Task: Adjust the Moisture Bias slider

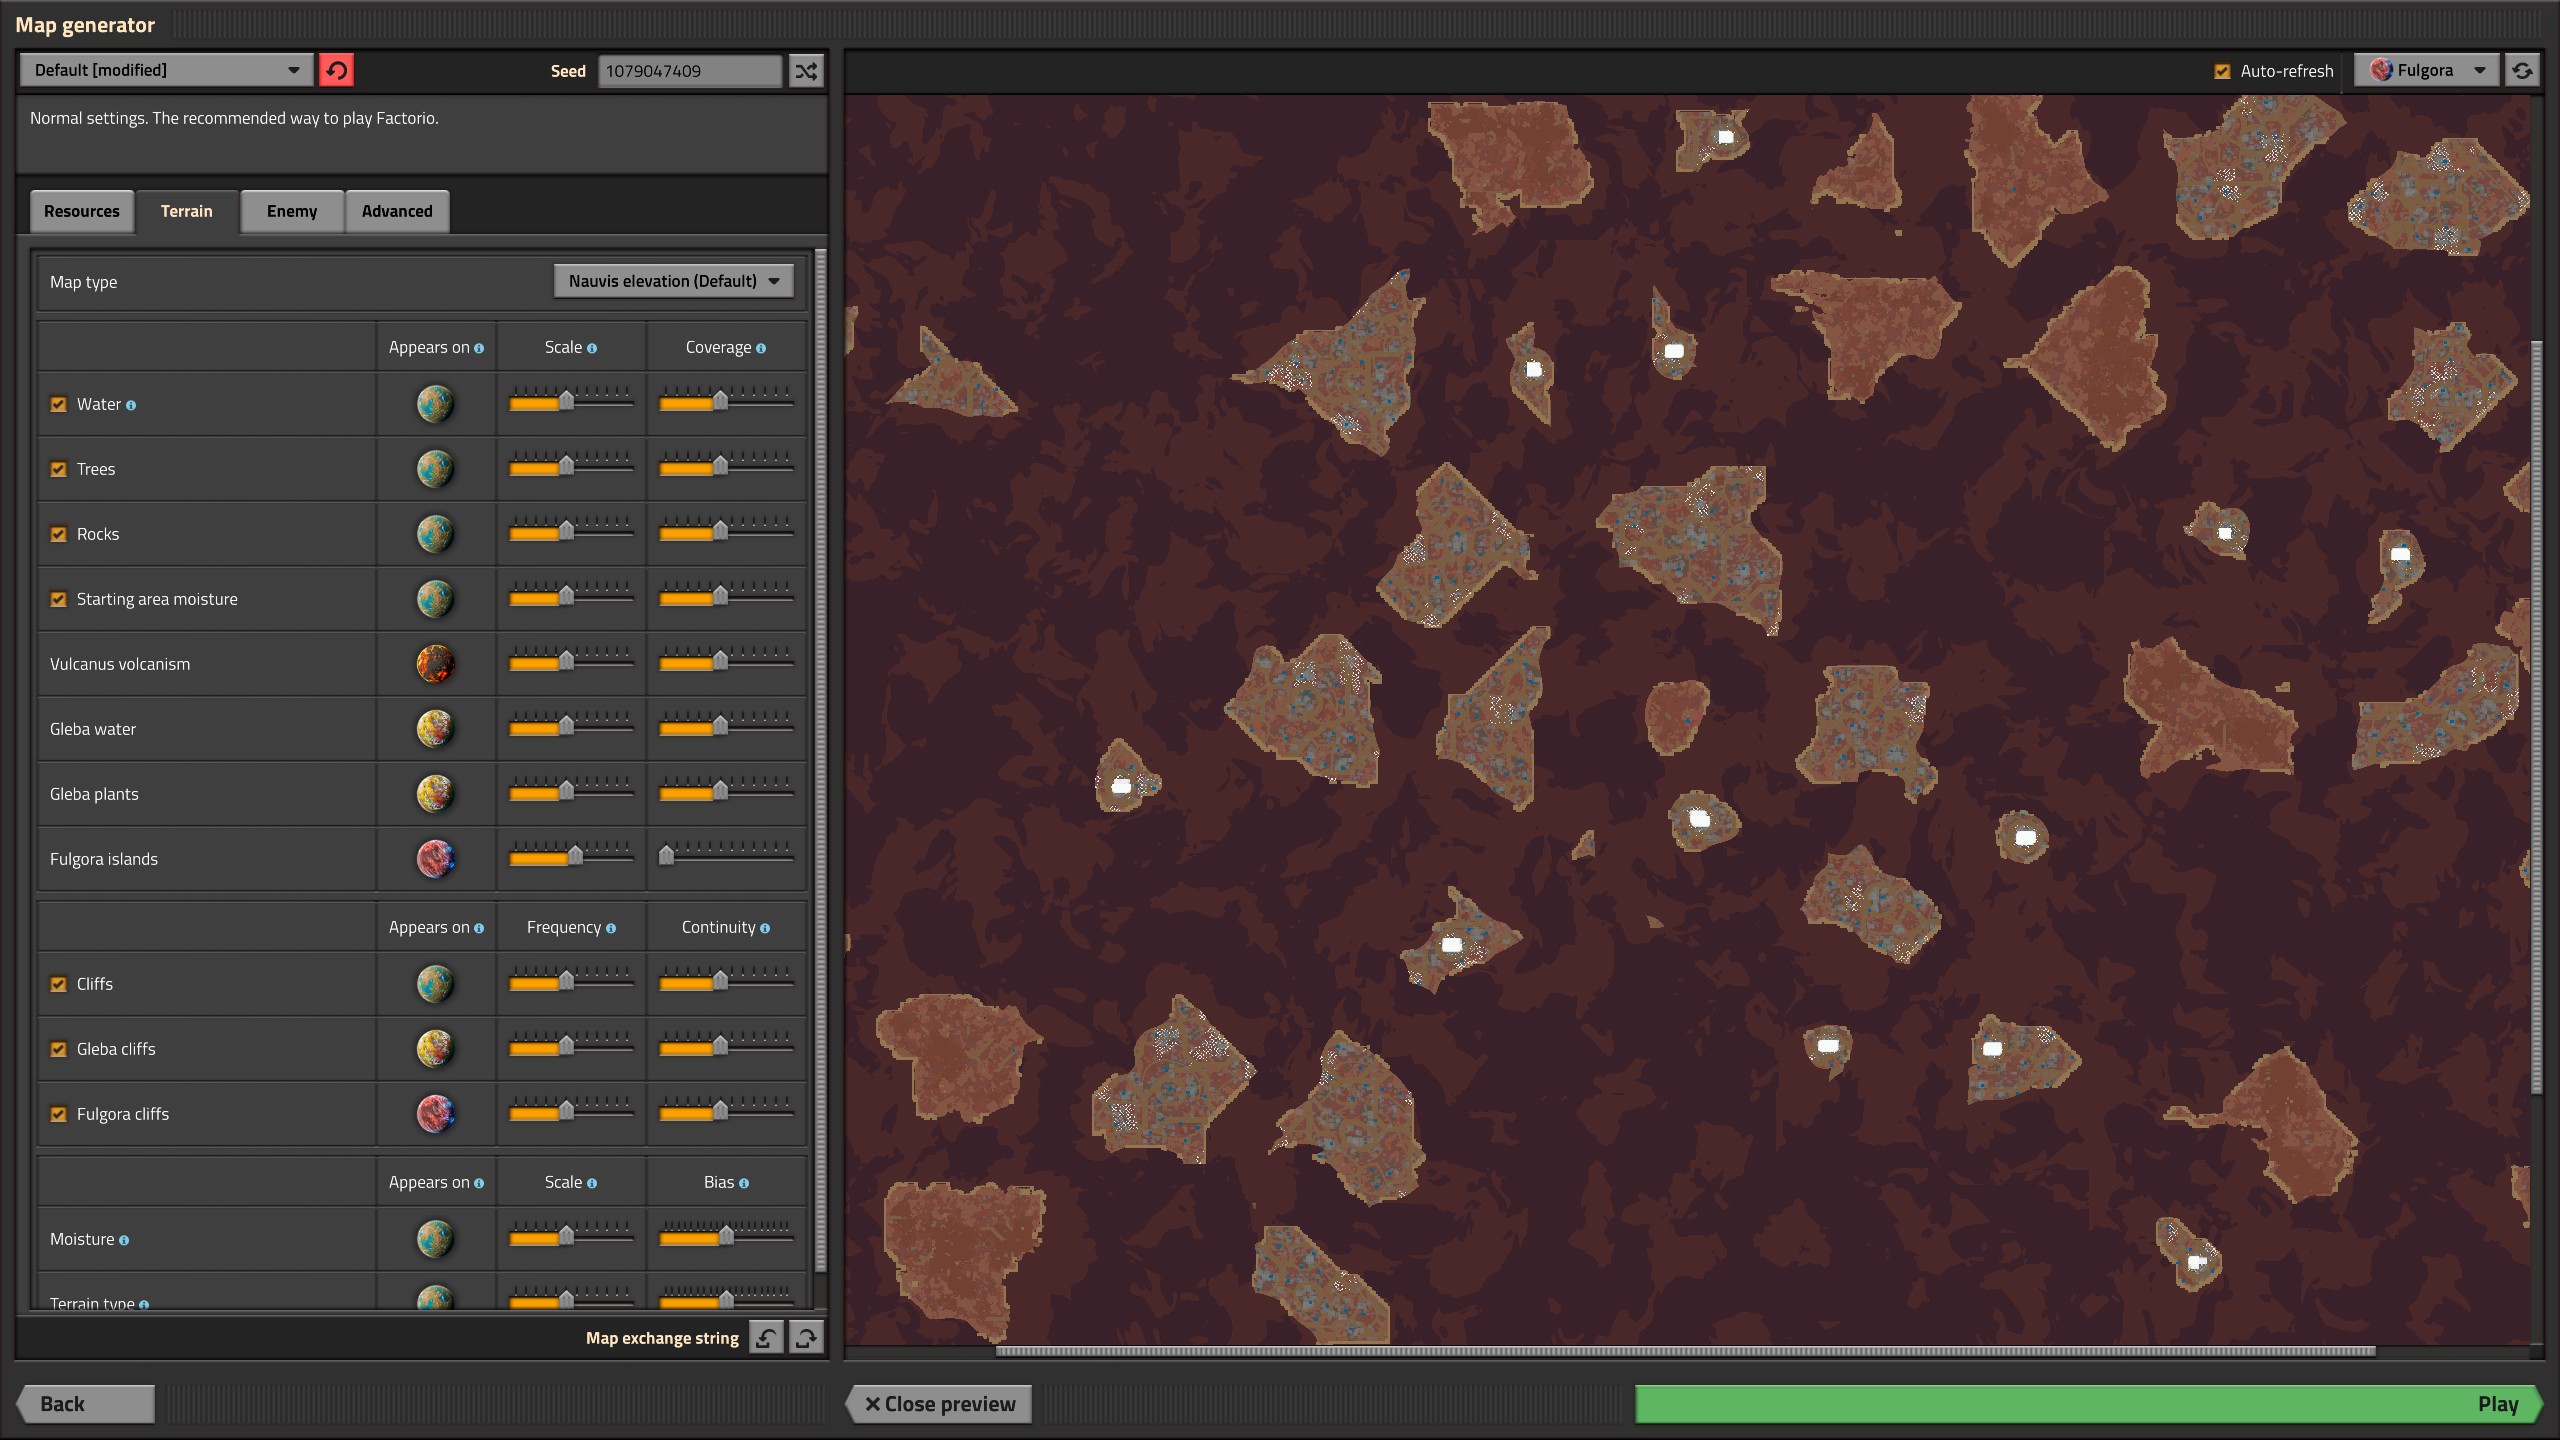Action: pos(726,1237)
